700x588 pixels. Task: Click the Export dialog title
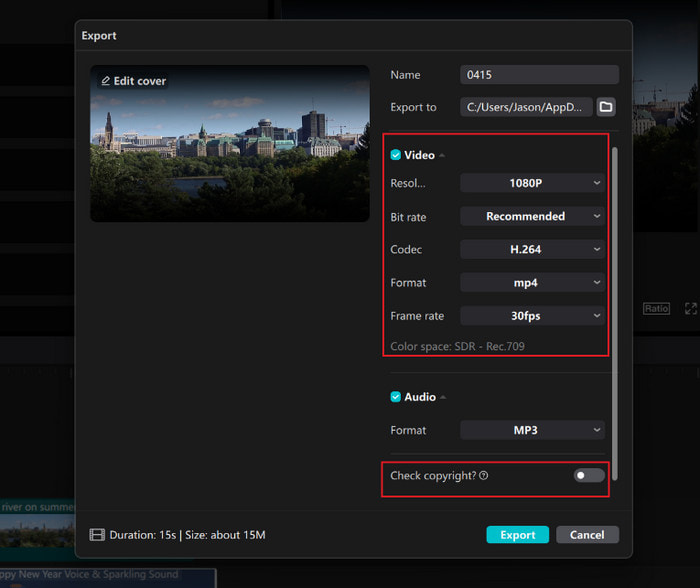point(99,36)
